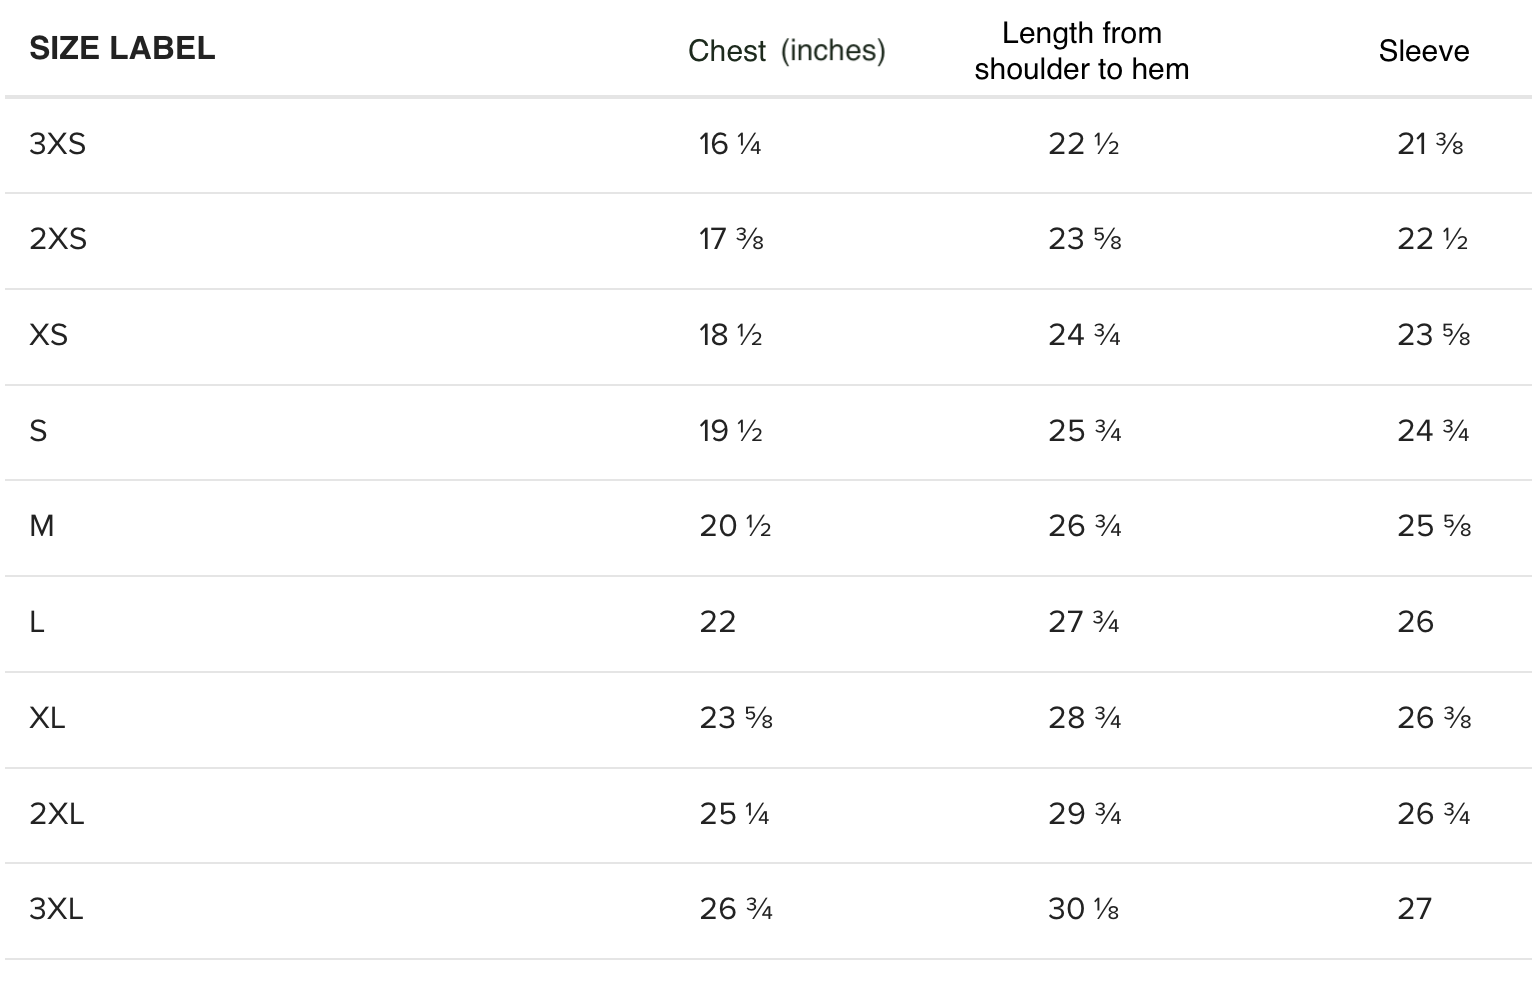The width and height of the screenshot is (1532, 990).
Task: Select the 27 sleeve value for 3XL
Action: coord(1415,909)
